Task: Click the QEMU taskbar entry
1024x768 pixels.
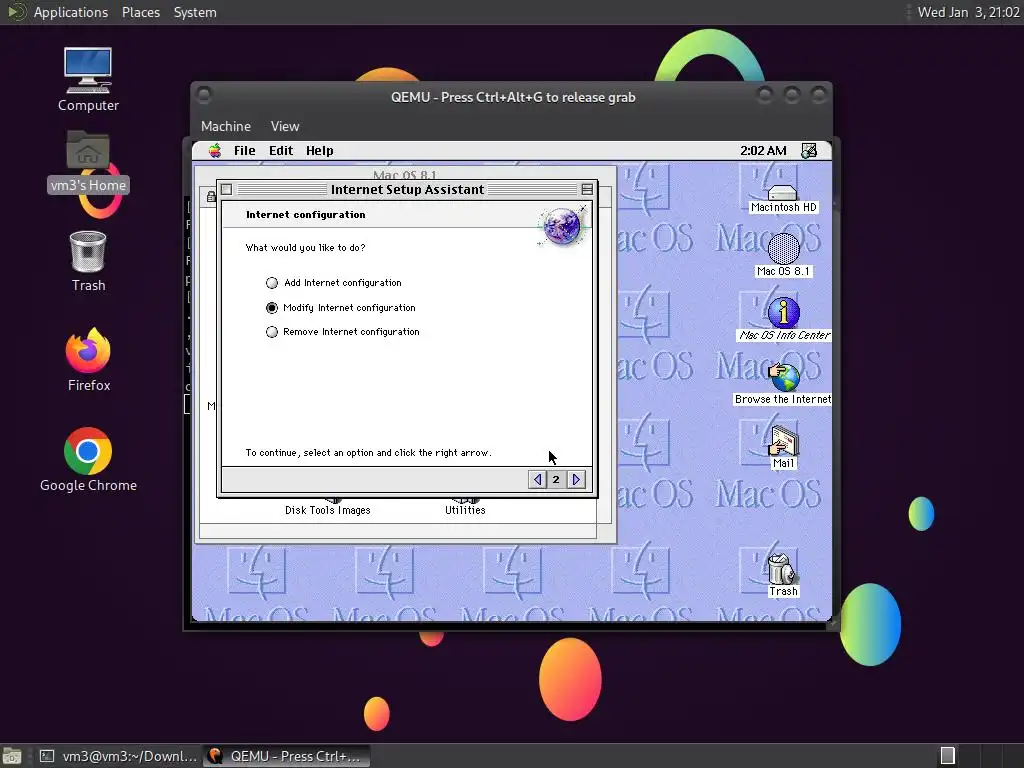Action: (x=285, y=756)
